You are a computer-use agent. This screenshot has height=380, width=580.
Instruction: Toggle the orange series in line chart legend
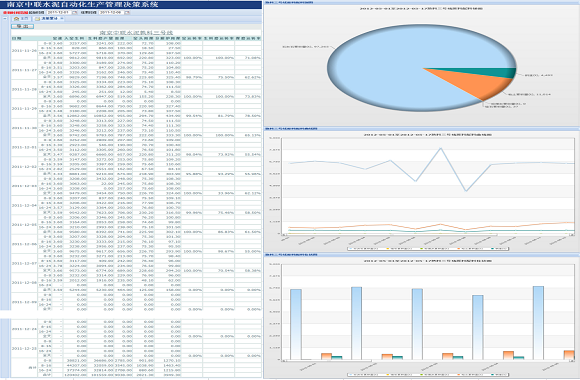click(471, 249)
